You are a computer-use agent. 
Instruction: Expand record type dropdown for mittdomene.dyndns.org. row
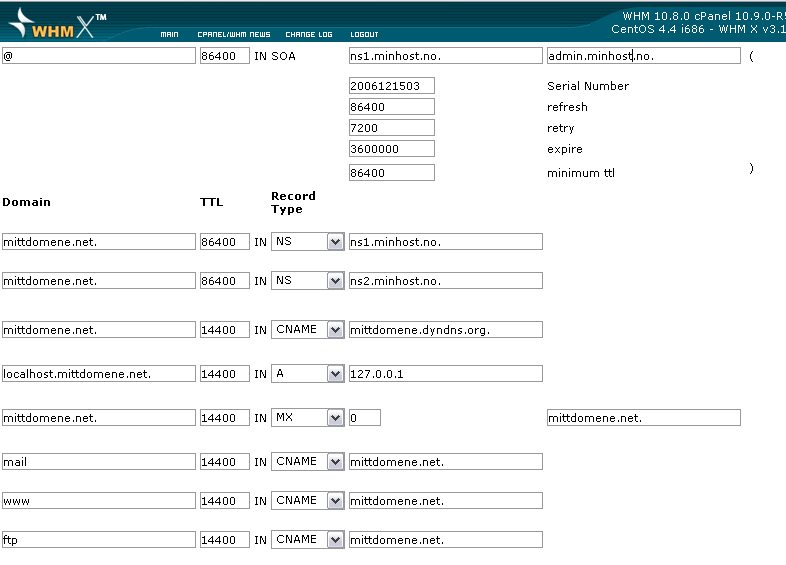(x=308, y=330)
